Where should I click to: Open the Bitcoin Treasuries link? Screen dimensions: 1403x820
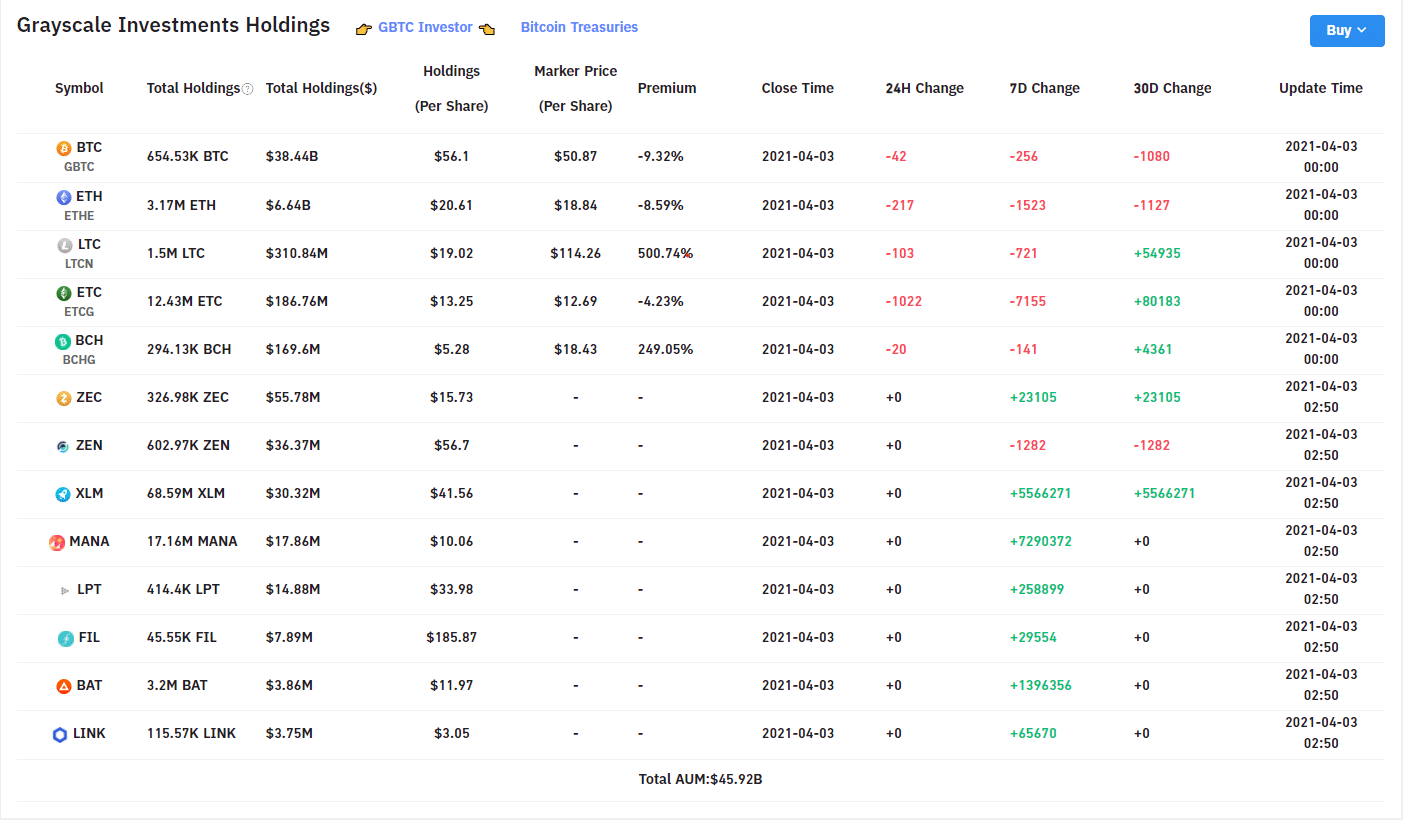click(579, 28)
